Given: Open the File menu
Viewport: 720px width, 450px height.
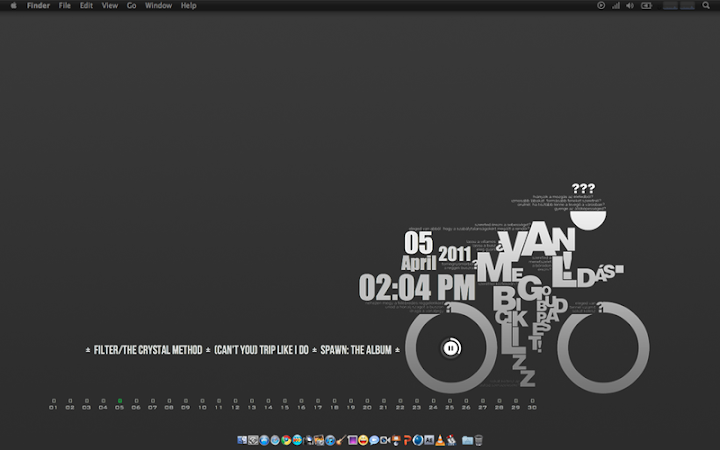Looking at the screenshot, I should coord(65,6).
